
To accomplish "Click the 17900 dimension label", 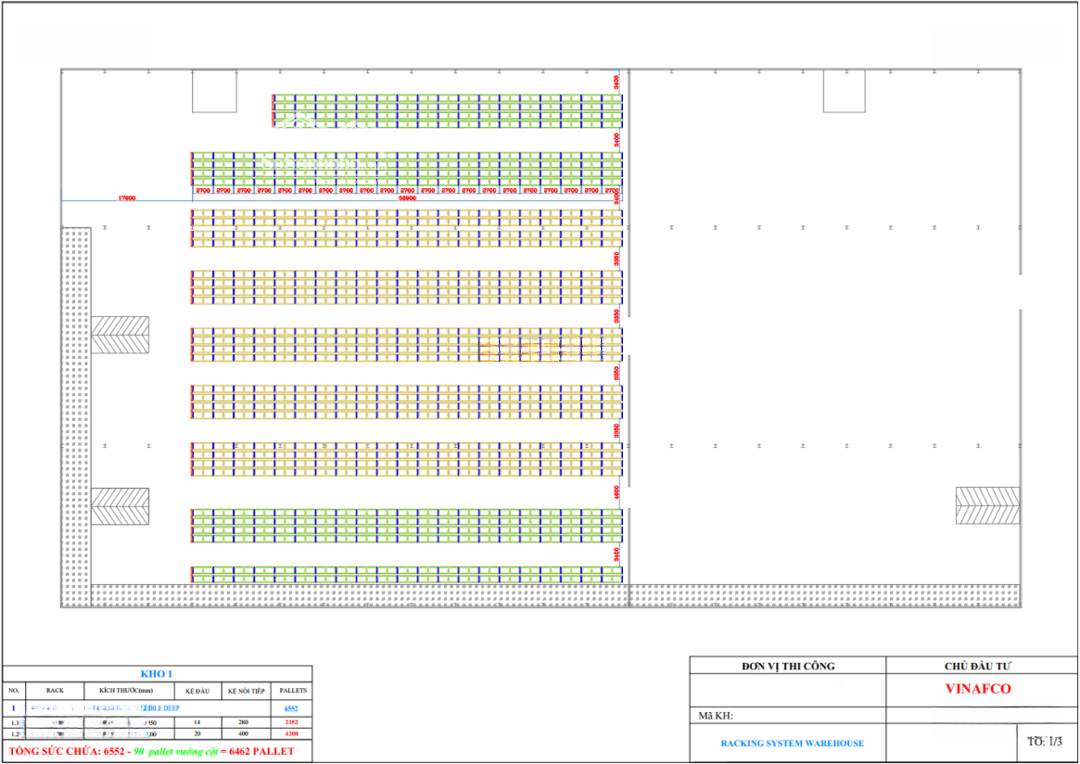I will pyautogui.click(x=126, y=198).
